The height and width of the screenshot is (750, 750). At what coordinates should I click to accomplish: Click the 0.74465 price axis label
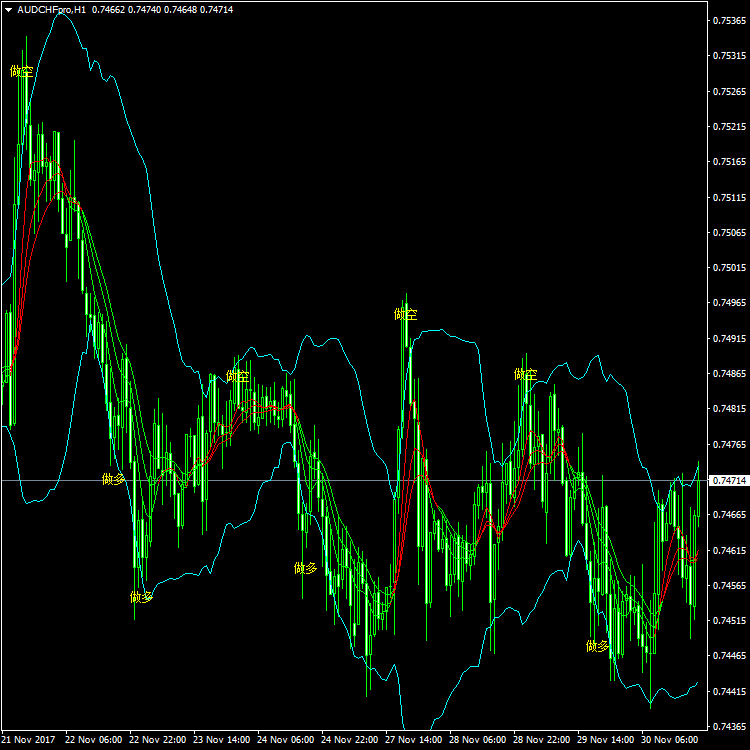729,656
